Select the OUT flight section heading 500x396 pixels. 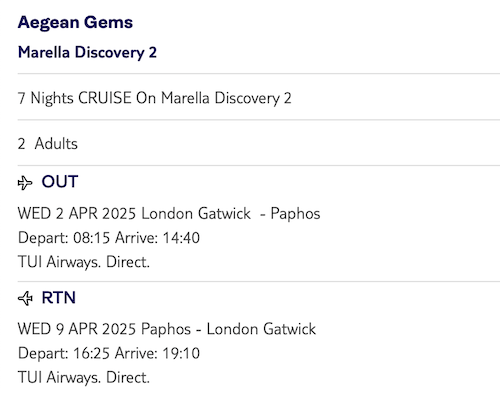coord(60,182)
